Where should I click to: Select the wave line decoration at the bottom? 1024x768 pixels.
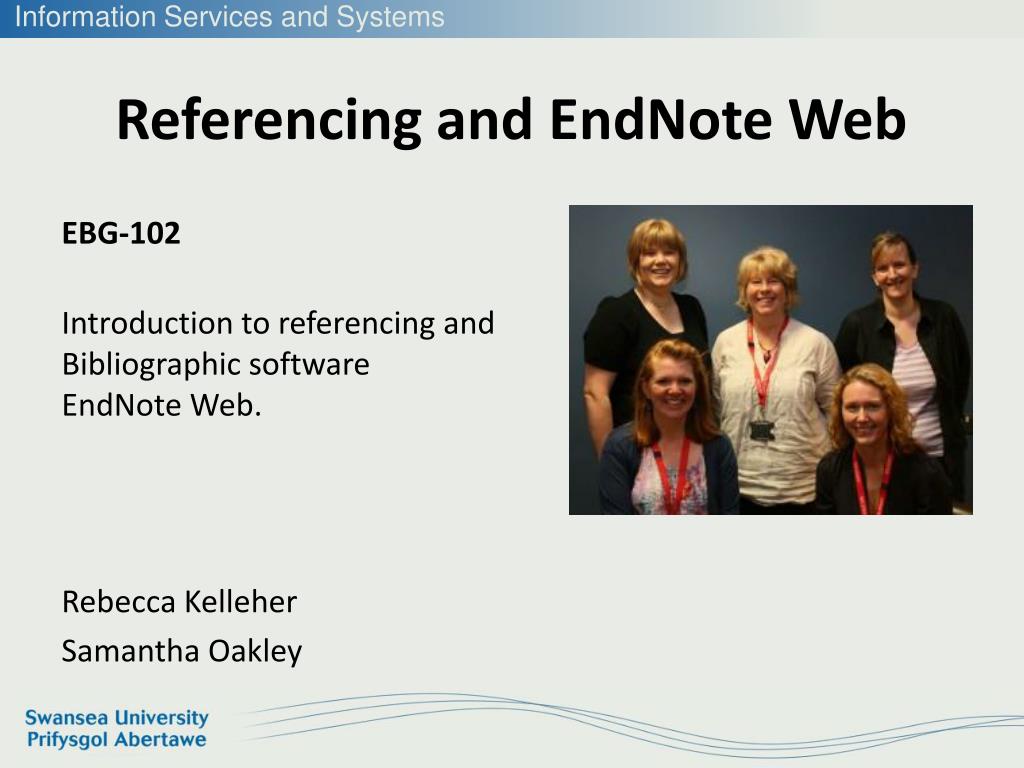point(627,725)
